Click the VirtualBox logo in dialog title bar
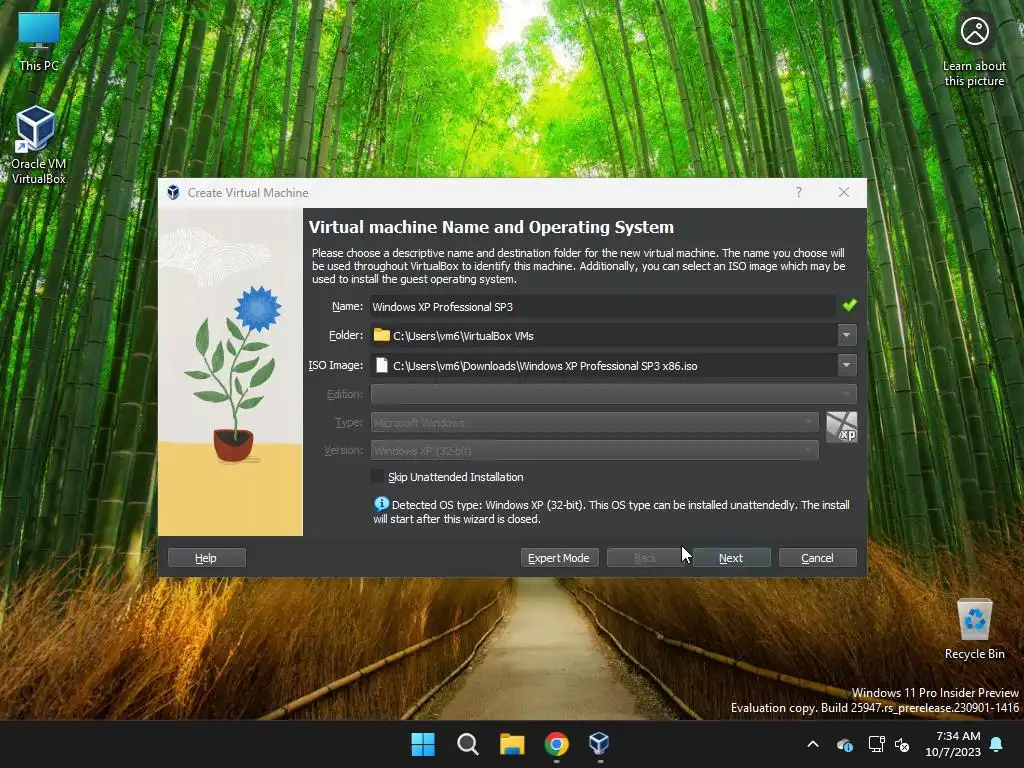The height and width of the screenshot is (768, 1024). click(173, 192)
